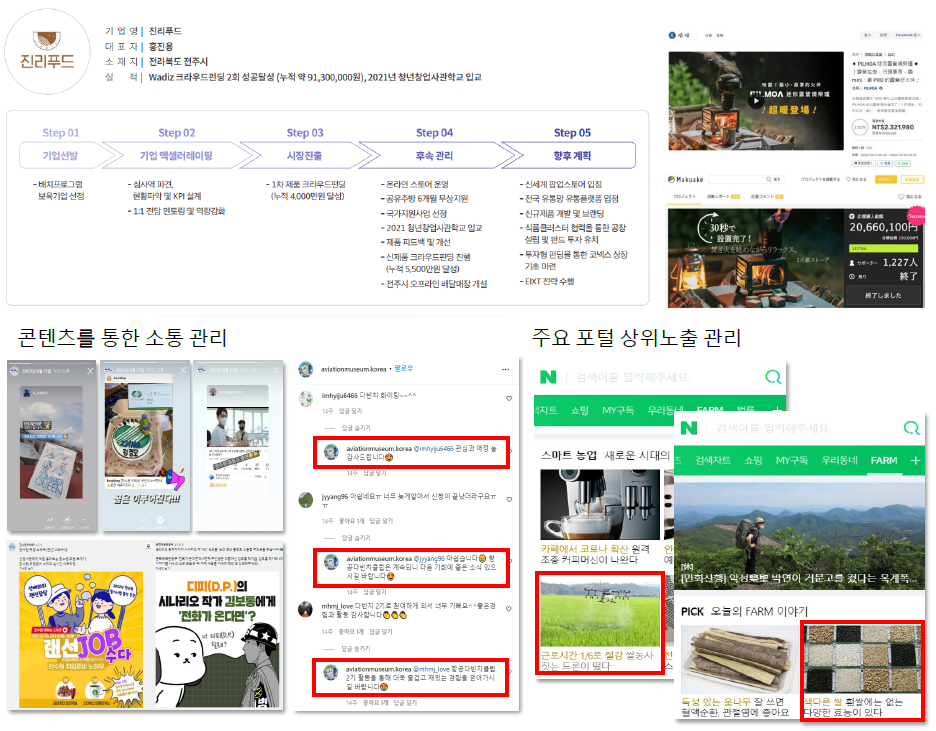Click the play button on campfire video

pyautogui.click(x=756, y=100)
